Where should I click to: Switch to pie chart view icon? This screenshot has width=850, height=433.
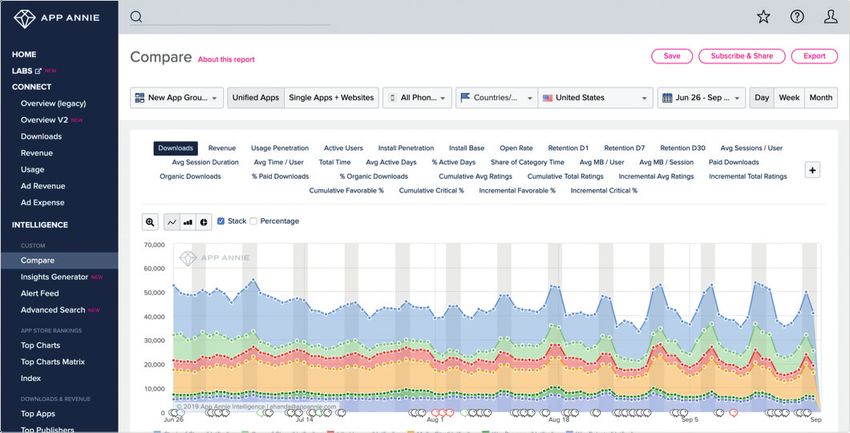coord(204,222)
